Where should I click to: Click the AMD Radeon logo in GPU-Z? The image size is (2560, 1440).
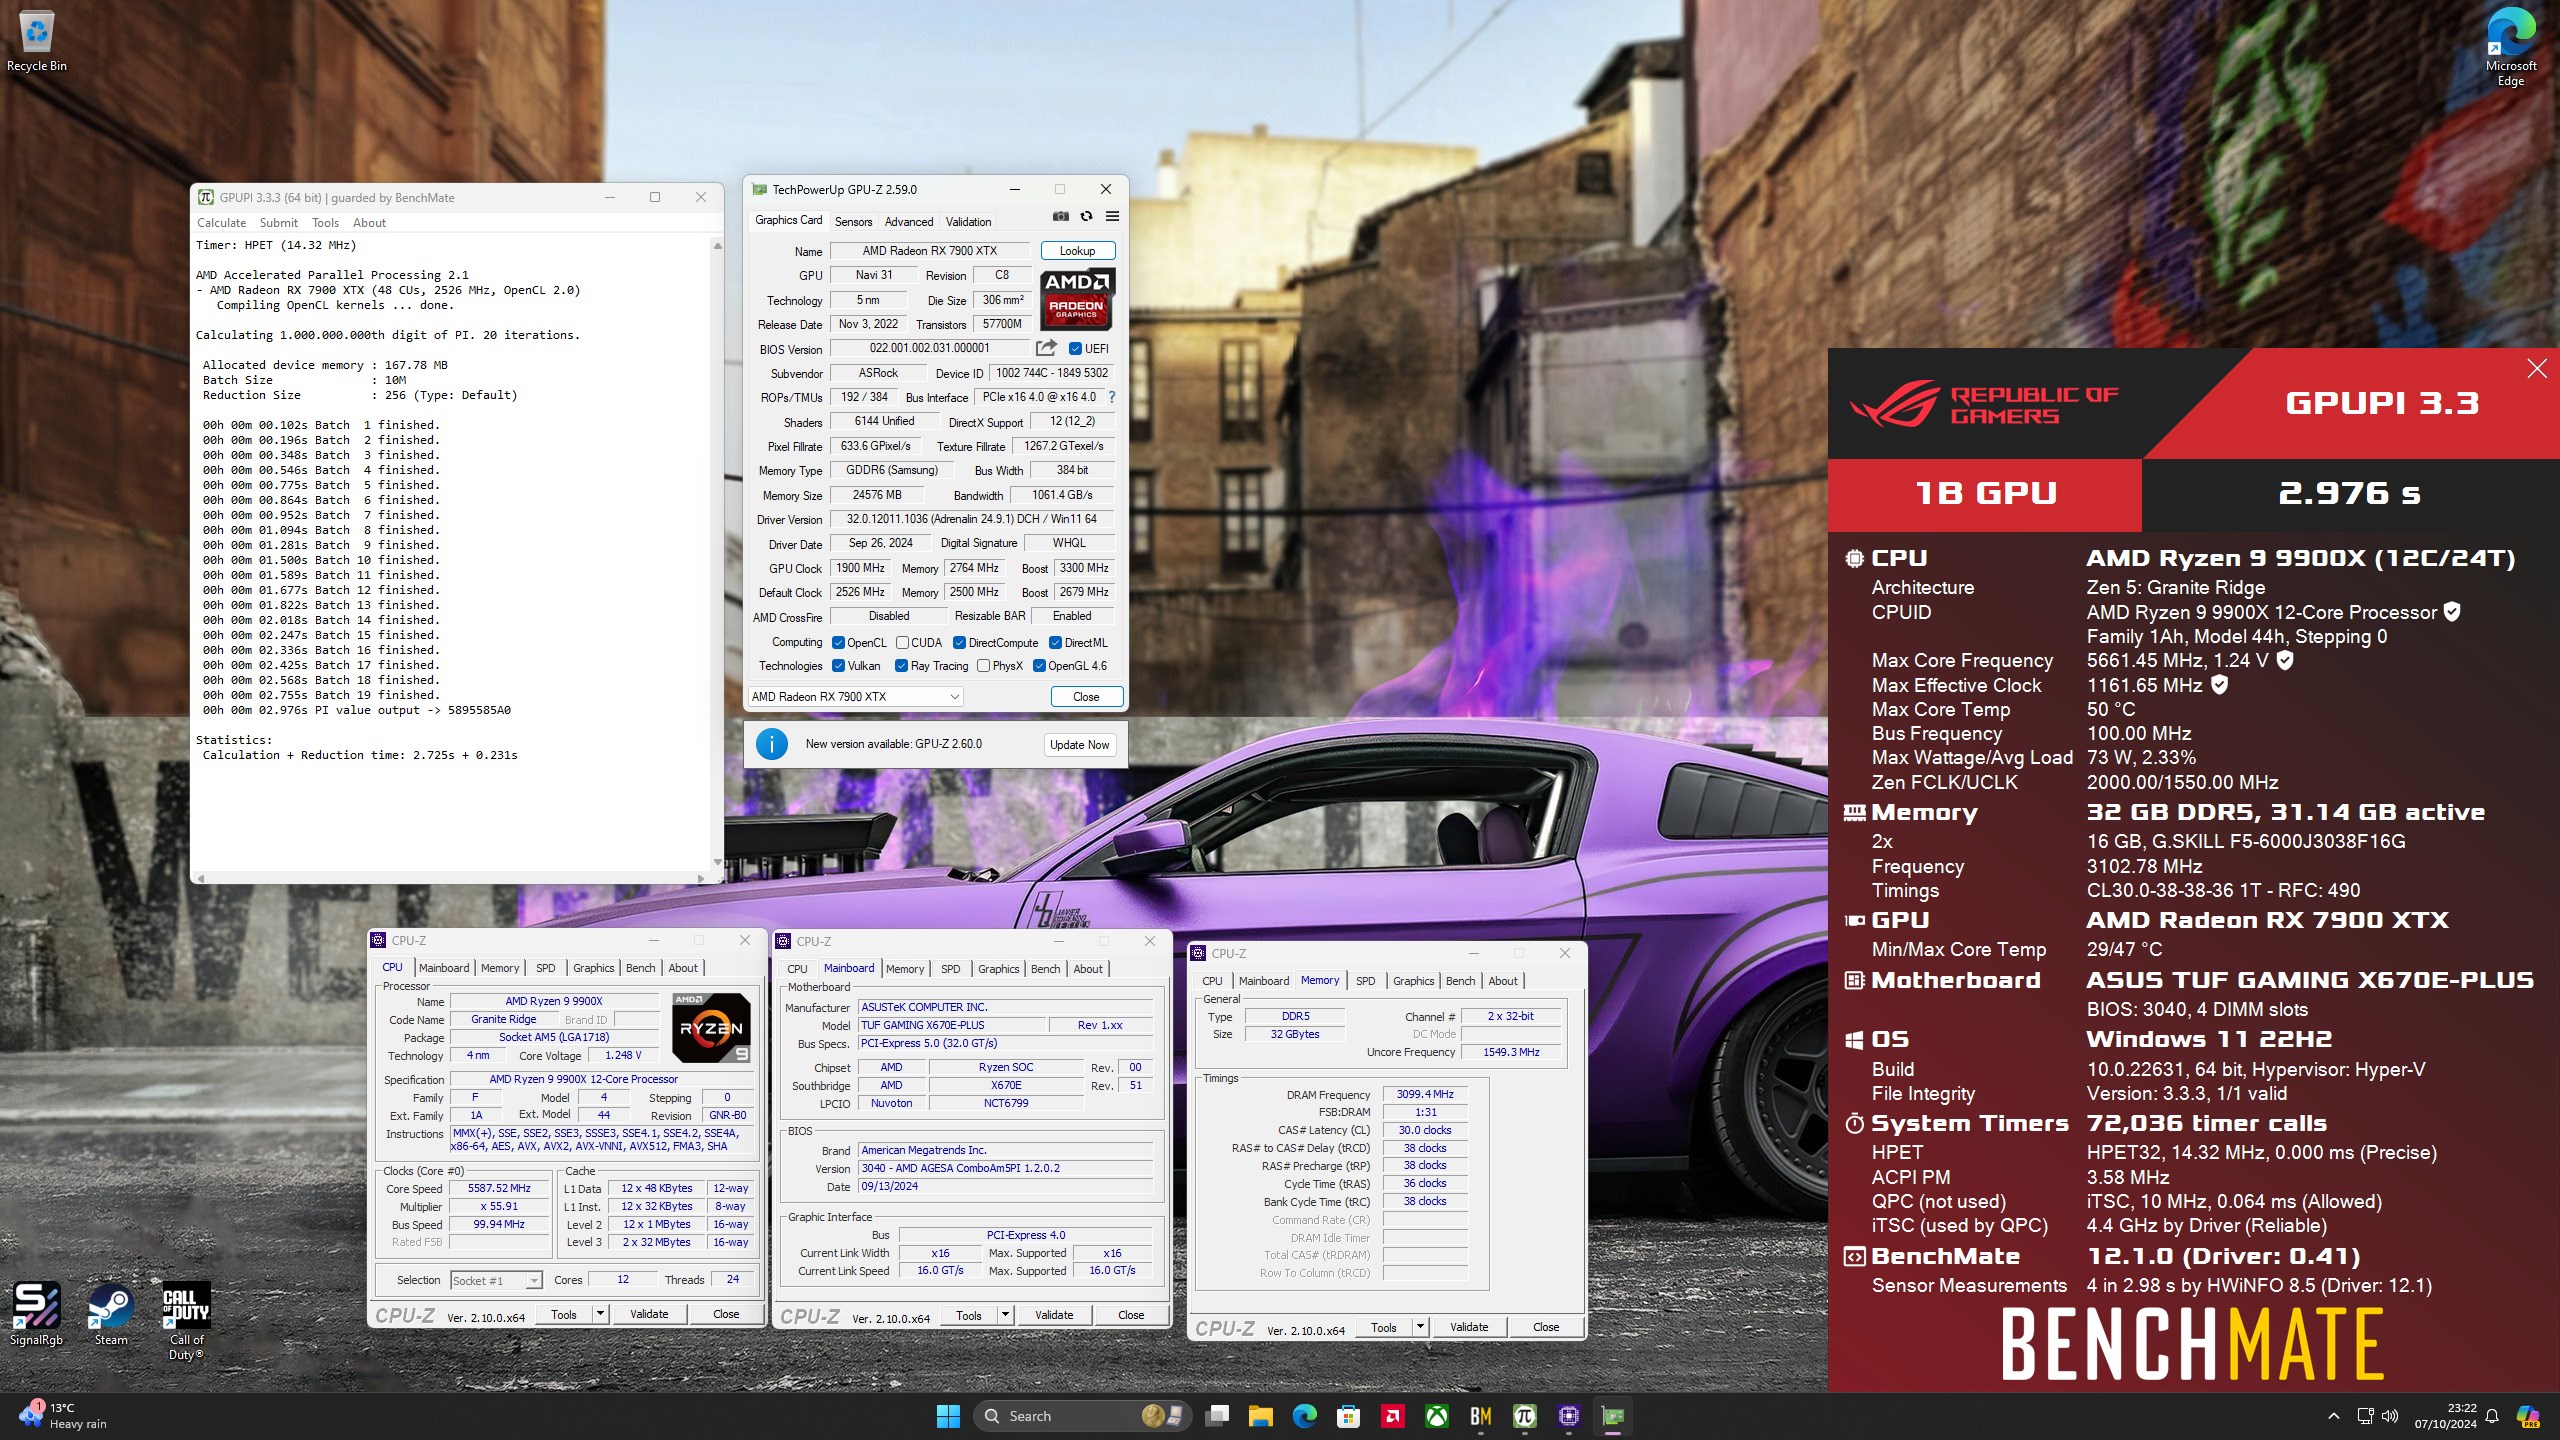[1077, 298]
